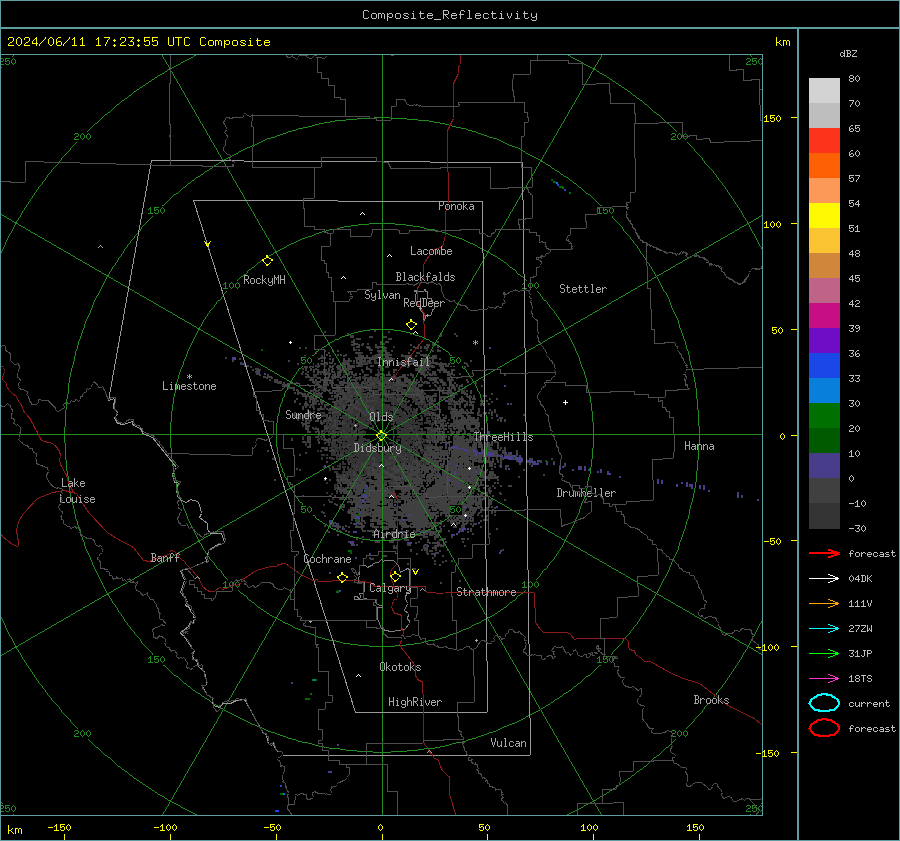The width and height of the screenshot is (900, 841).
Task: Click the Blackfalds city label
Action: (x=425, y=277)
